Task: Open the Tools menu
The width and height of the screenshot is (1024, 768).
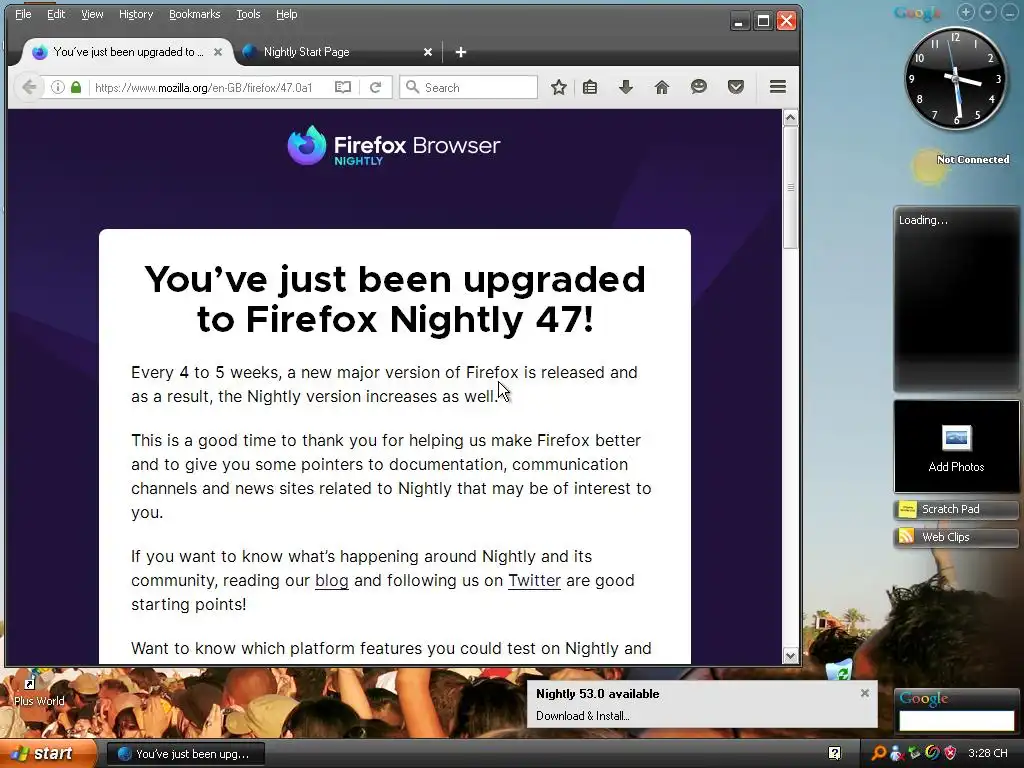Action: pos(248,14)
